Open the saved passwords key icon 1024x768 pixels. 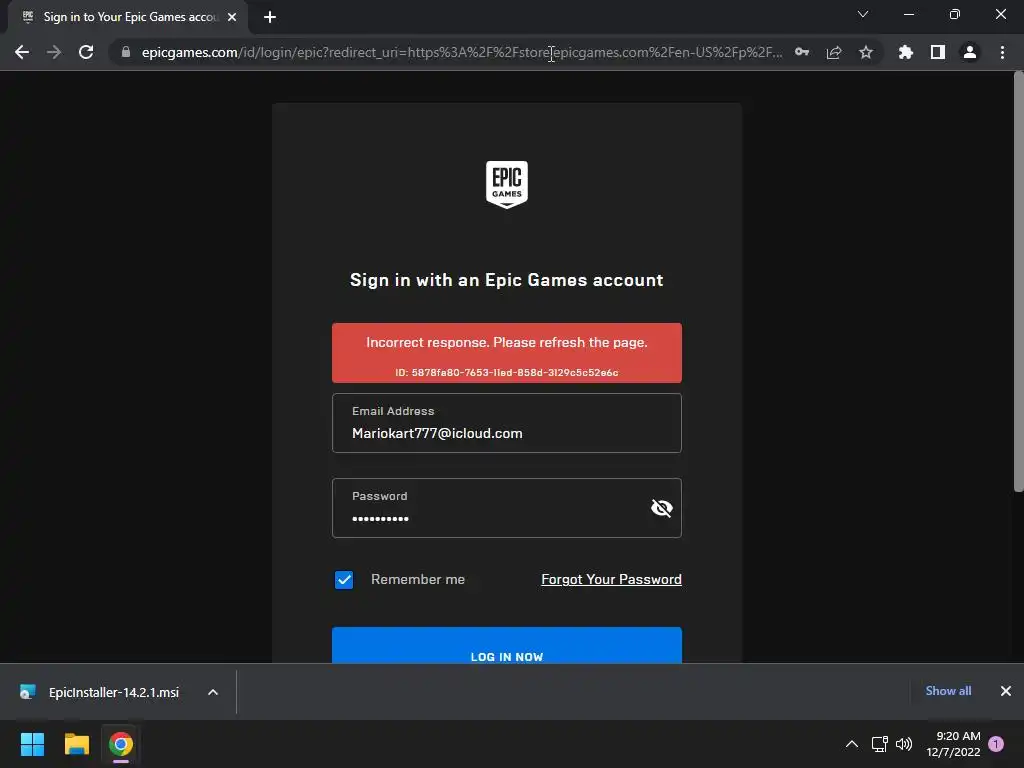[802, 52]
